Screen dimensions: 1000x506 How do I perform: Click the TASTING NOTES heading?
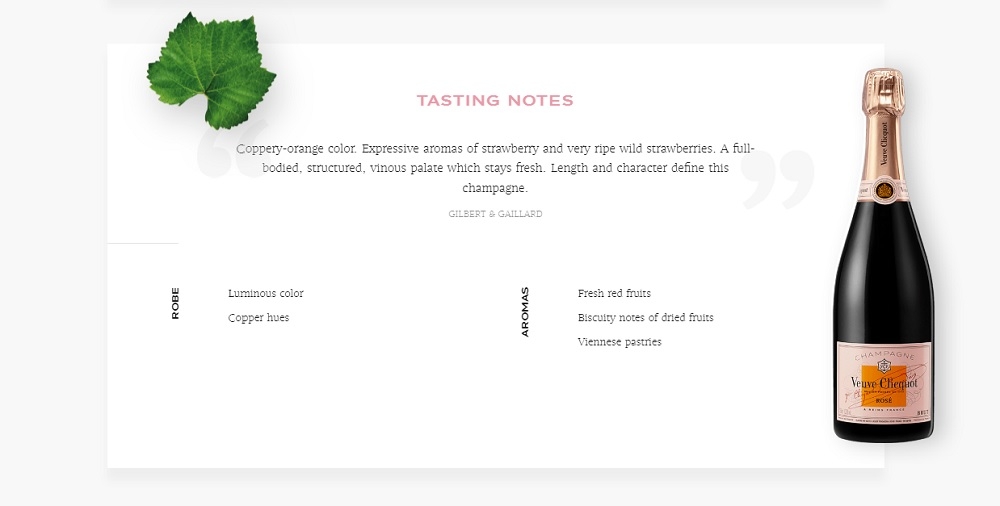(x=496, y=101)
